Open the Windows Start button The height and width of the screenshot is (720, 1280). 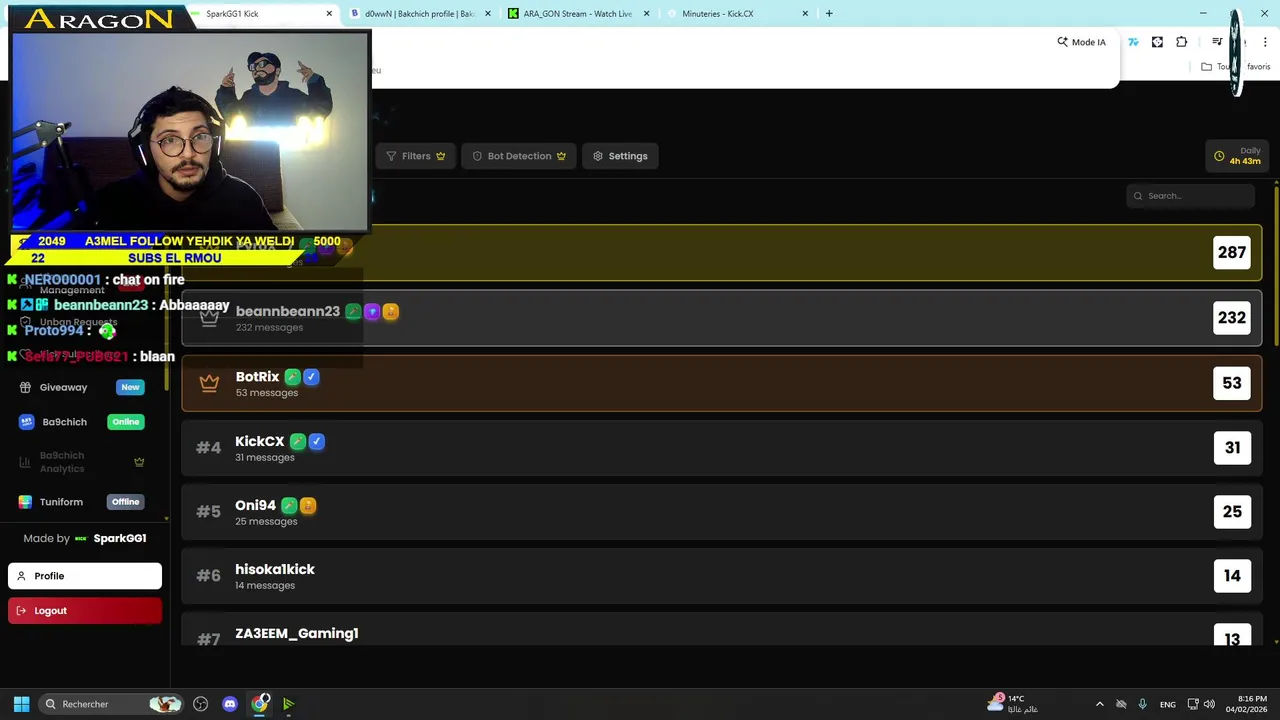[x=21, y=704]
